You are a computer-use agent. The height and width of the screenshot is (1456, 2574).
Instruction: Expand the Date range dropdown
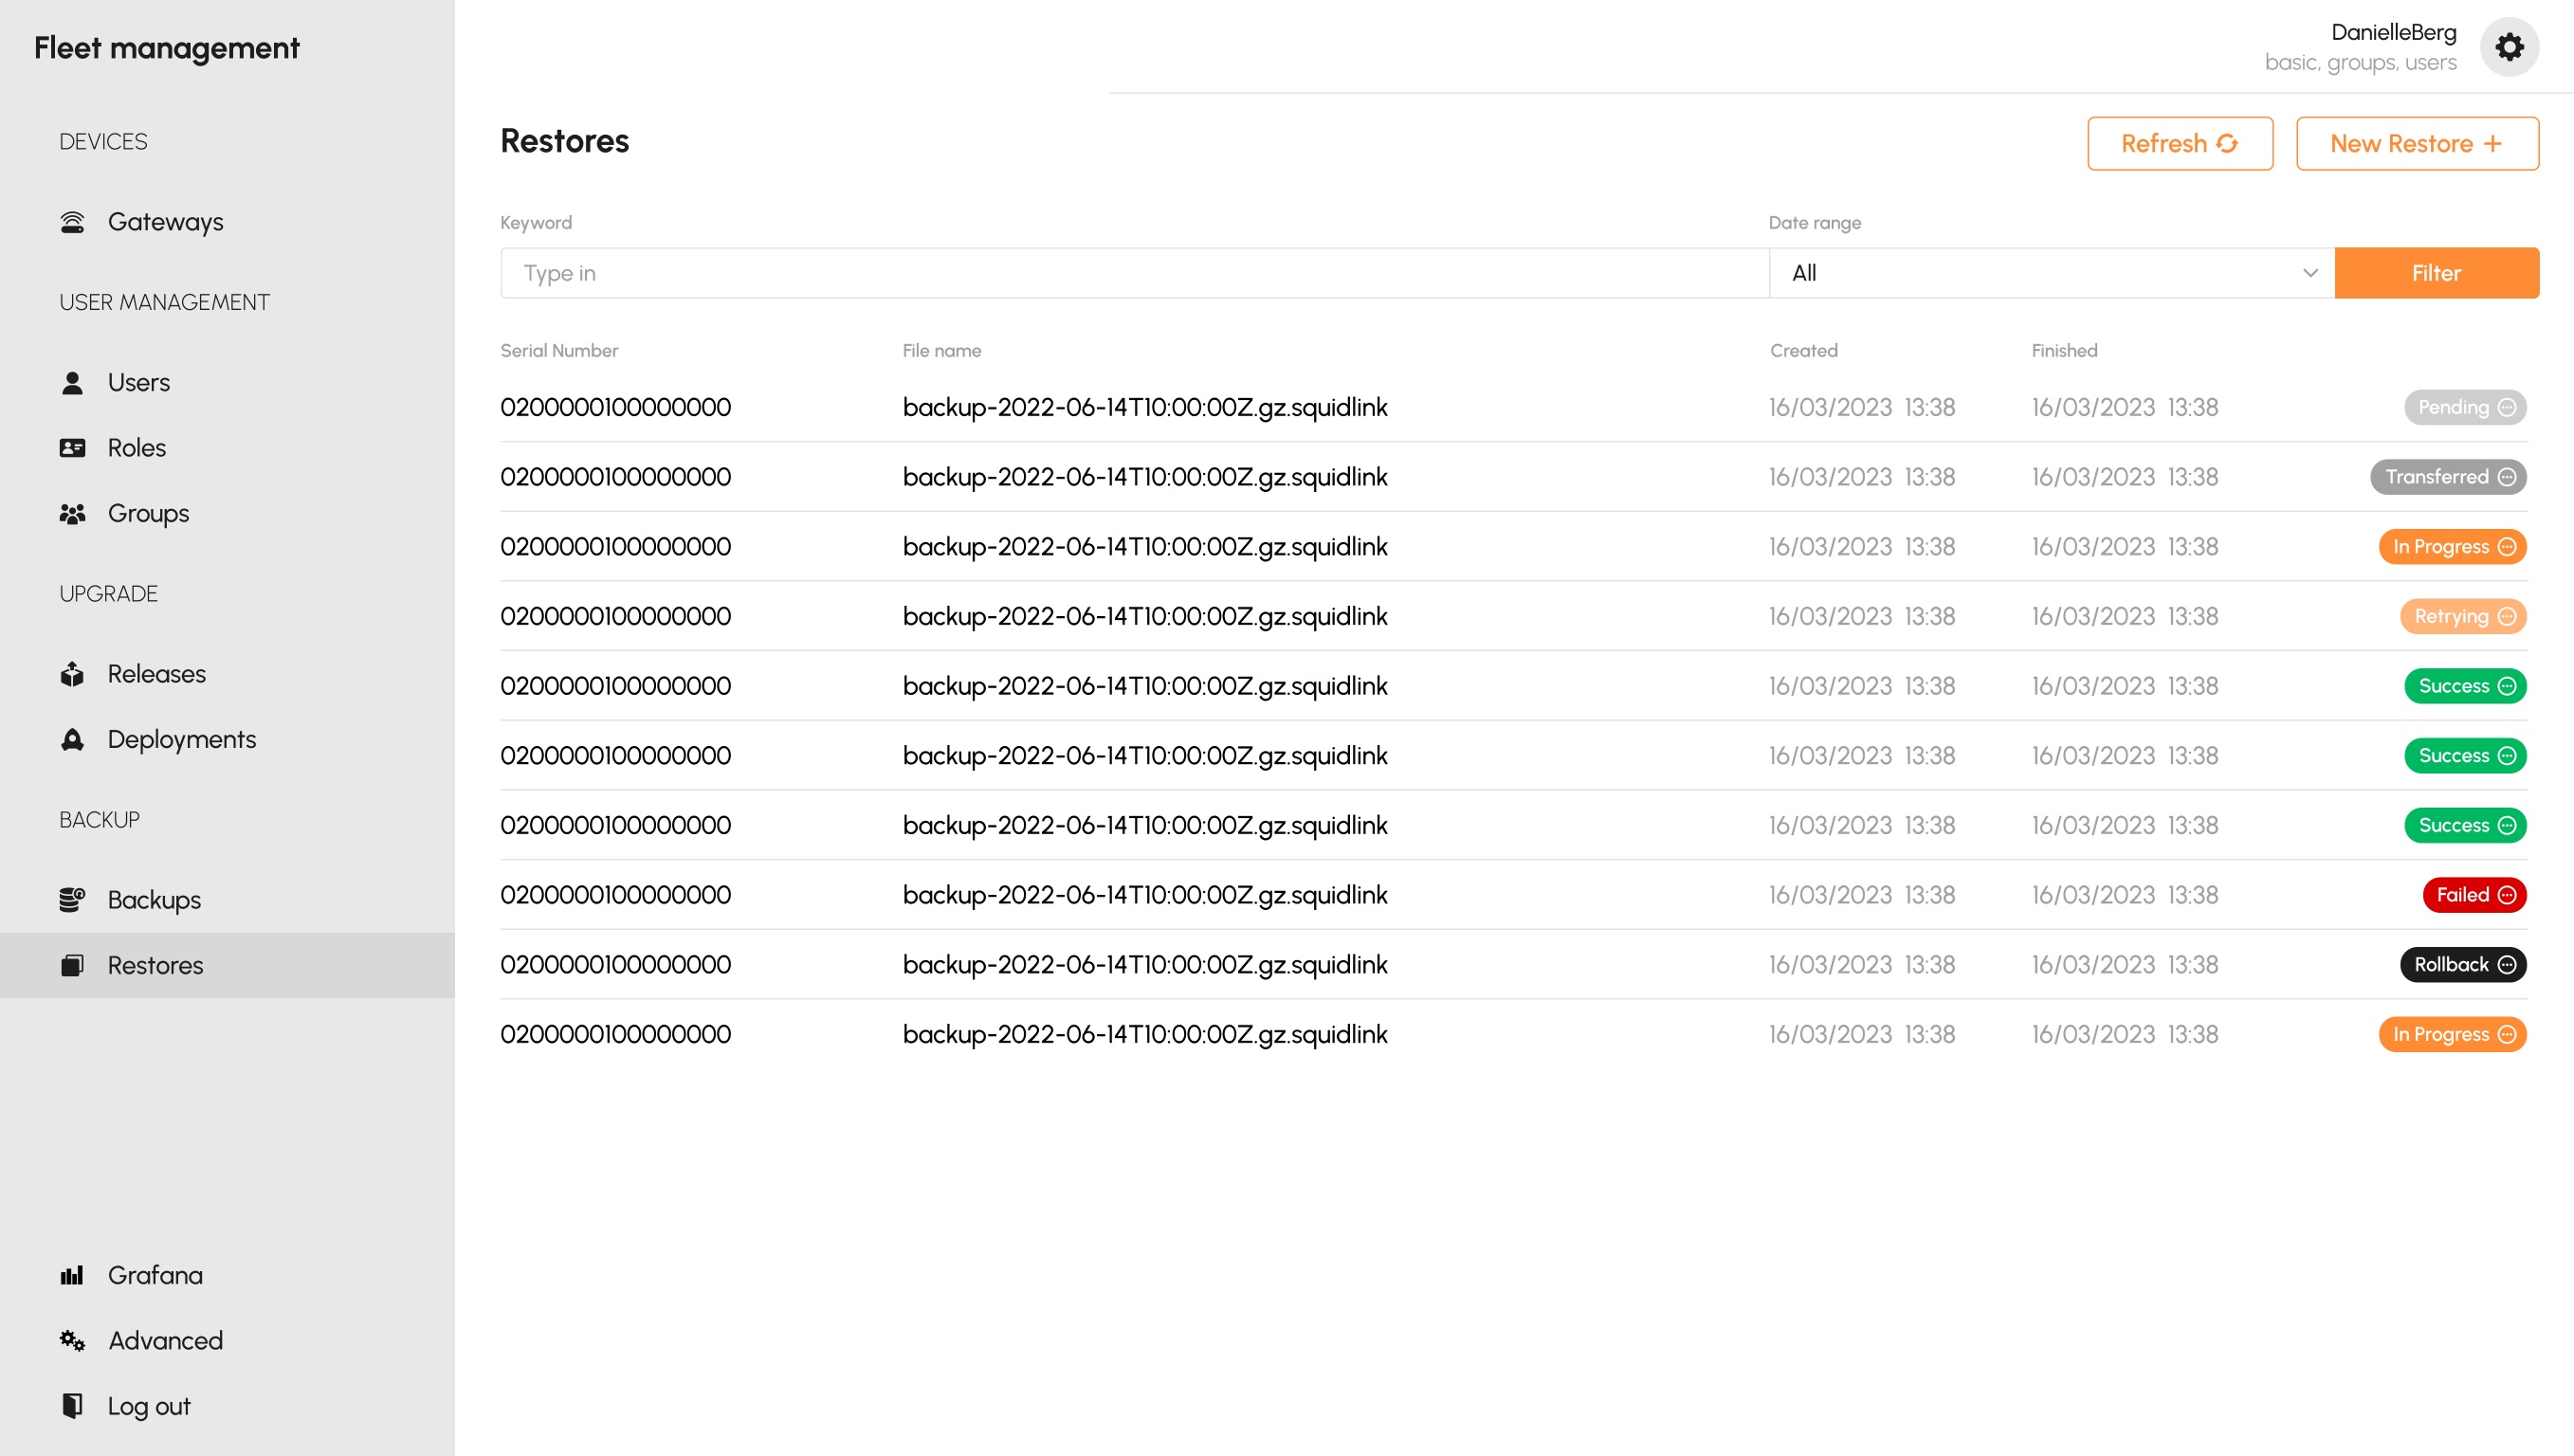[x=2051, y=273]
